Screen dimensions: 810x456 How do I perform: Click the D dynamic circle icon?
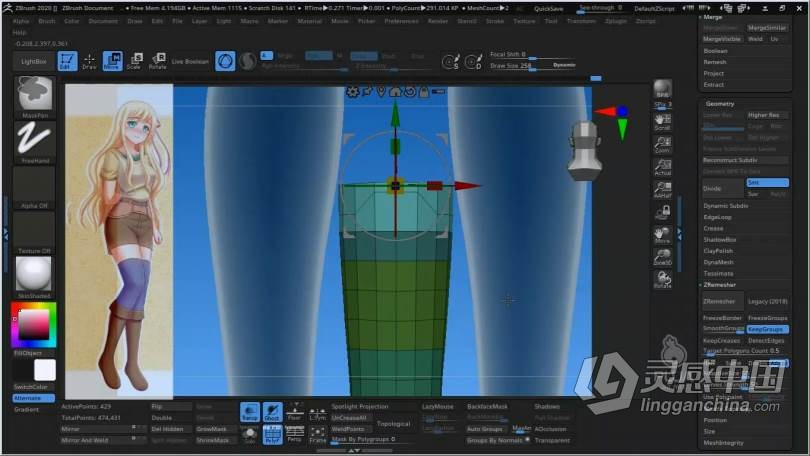point(472,62)
